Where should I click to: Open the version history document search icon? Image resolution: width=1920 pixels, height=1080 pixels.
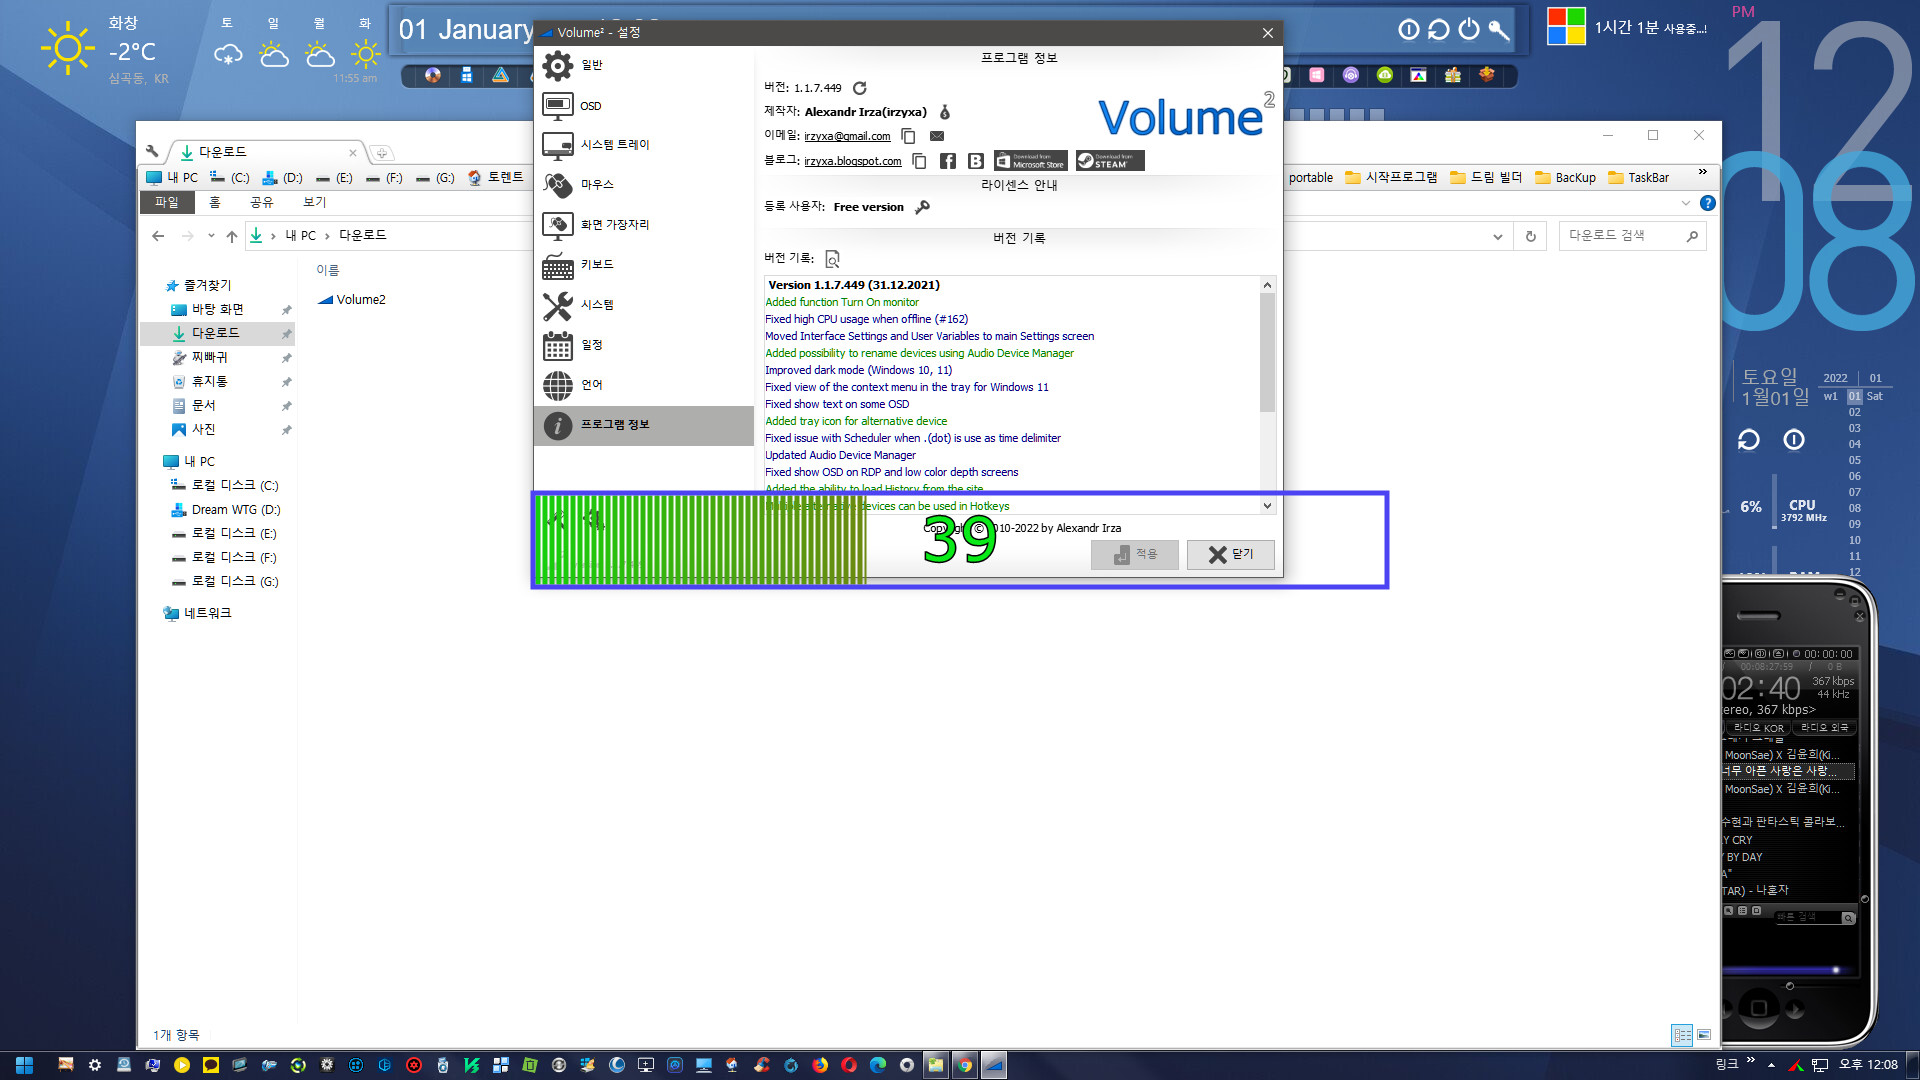pyautogui.click(x=832, y=259)
